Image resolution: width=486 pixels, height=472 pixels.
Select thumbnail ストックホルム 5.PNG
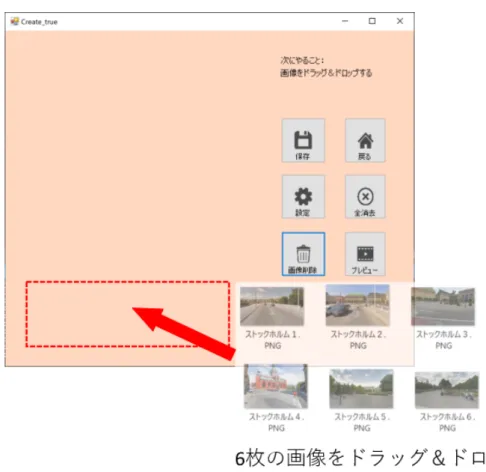coord(361,389)
